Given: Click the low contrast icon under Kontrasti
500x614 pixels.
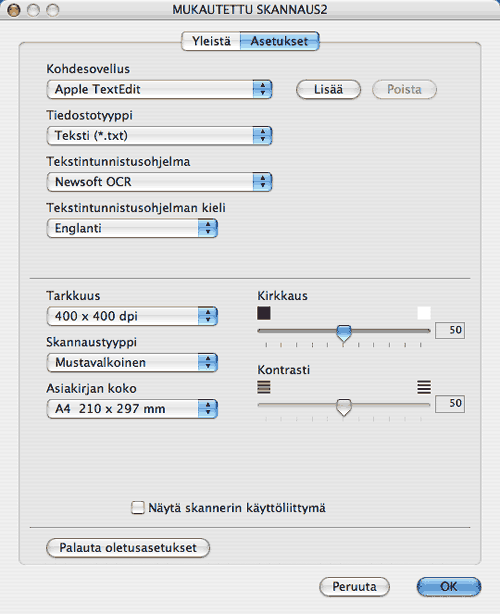Looking at the screenshot, I should [264, 387].
